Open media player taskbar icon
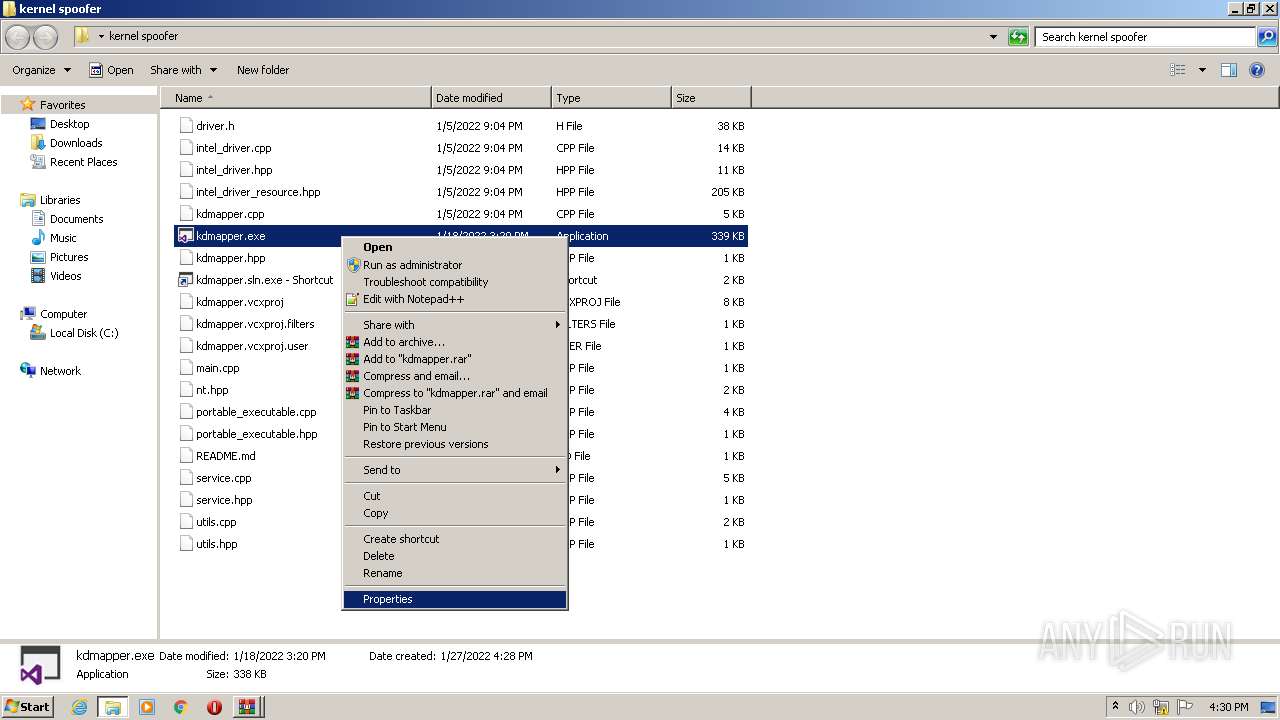 coord(147,707)
